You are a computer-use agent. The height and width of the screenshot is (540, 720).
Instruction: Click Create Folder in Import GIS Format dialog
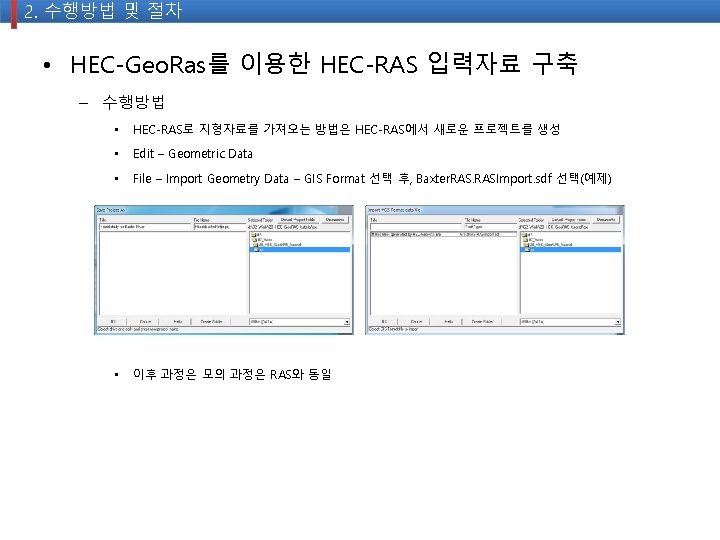pos(482,322)
